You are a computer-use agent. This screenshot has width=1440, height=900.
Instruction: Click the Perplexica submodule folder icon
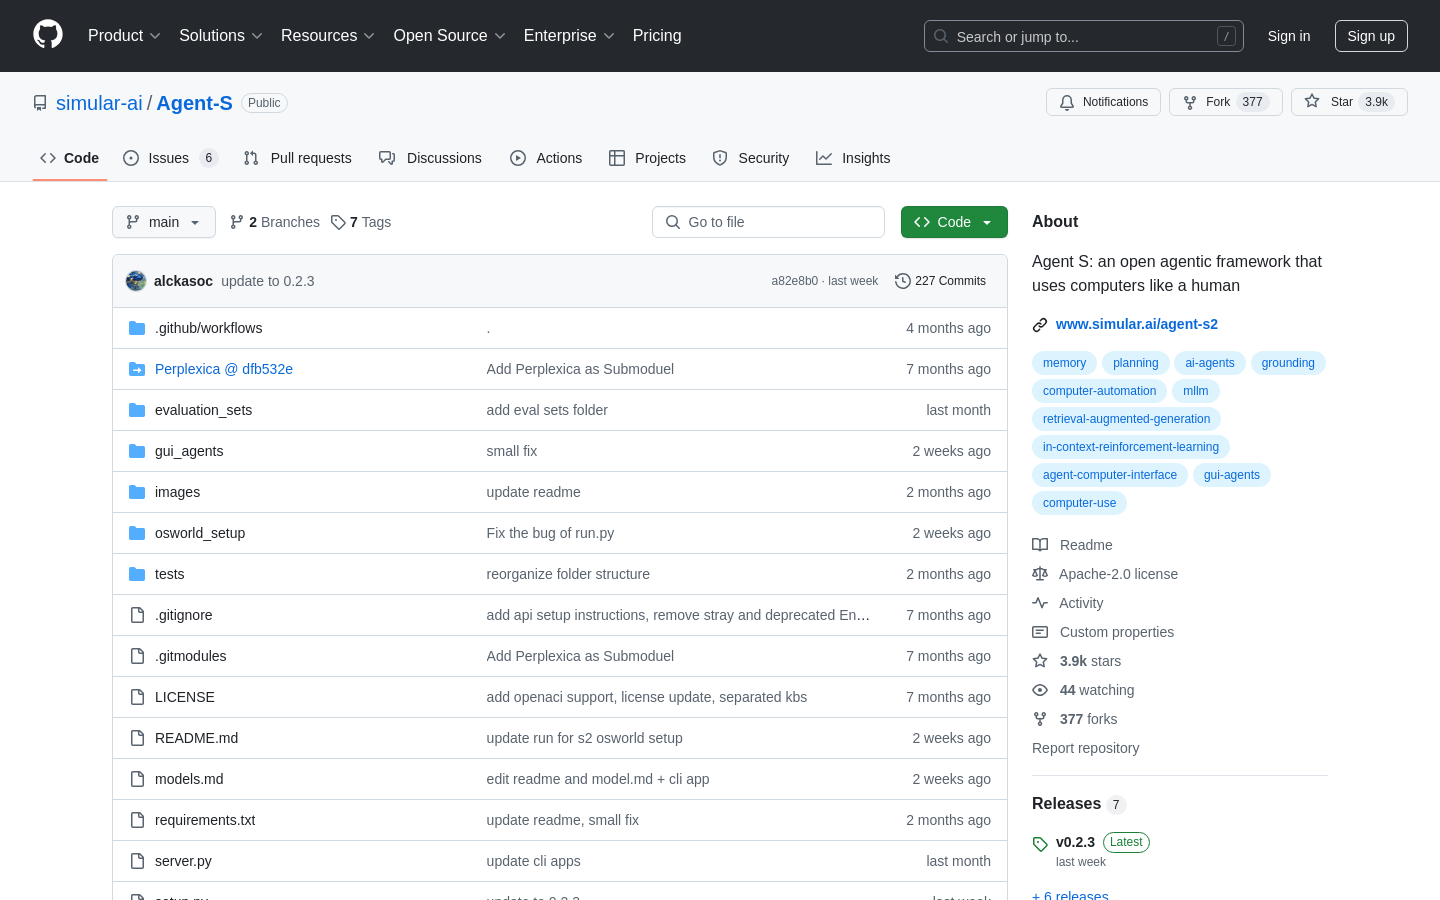tap(137, 369)
